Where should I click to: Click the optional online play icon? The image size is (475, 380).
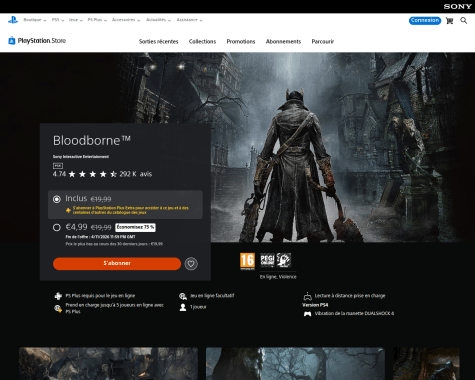183,296
